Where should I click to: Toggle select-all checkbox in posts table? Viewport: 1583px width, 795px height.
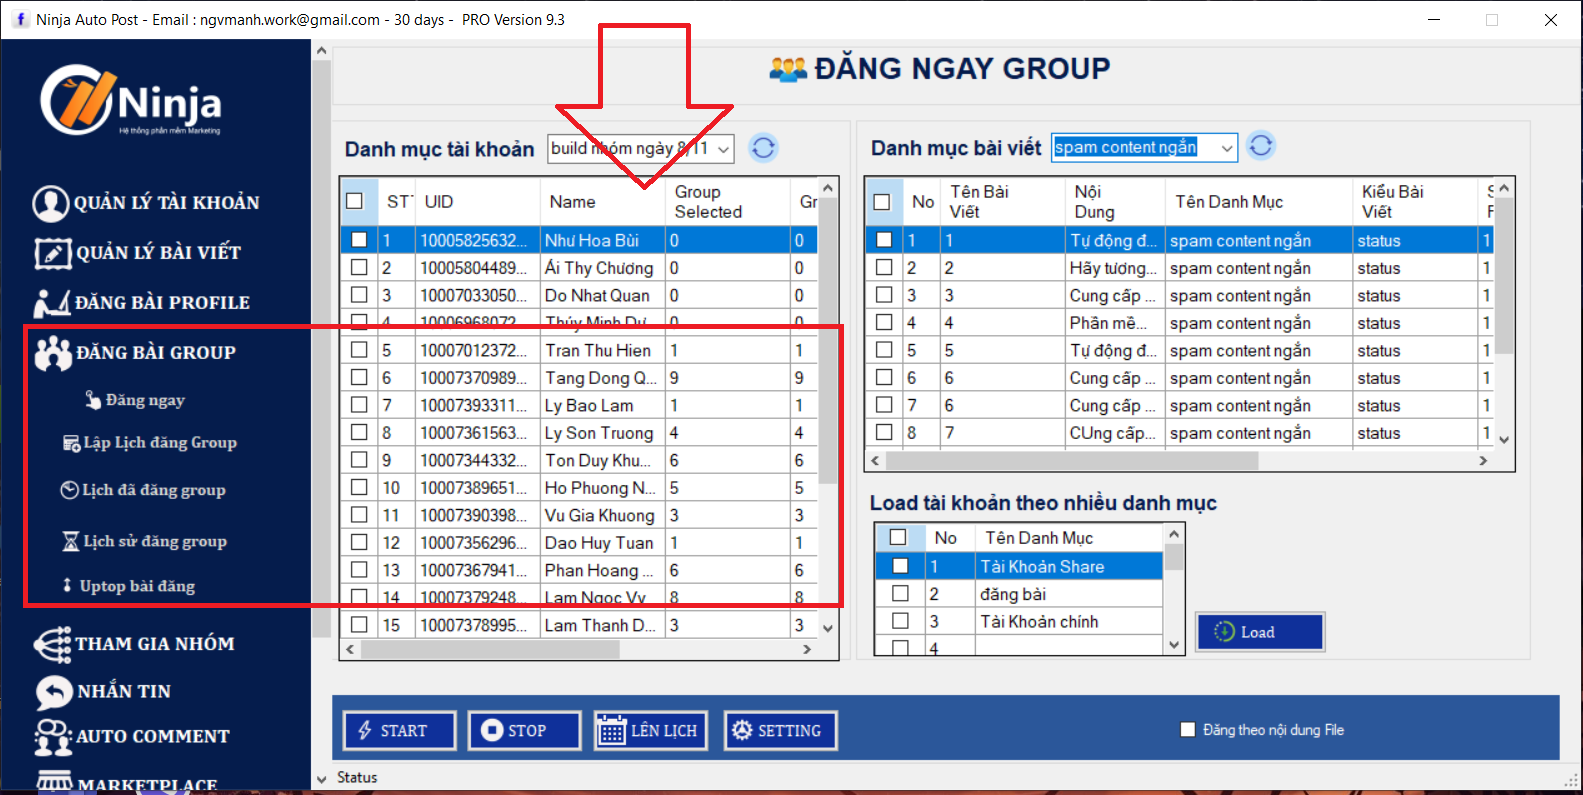882,202
